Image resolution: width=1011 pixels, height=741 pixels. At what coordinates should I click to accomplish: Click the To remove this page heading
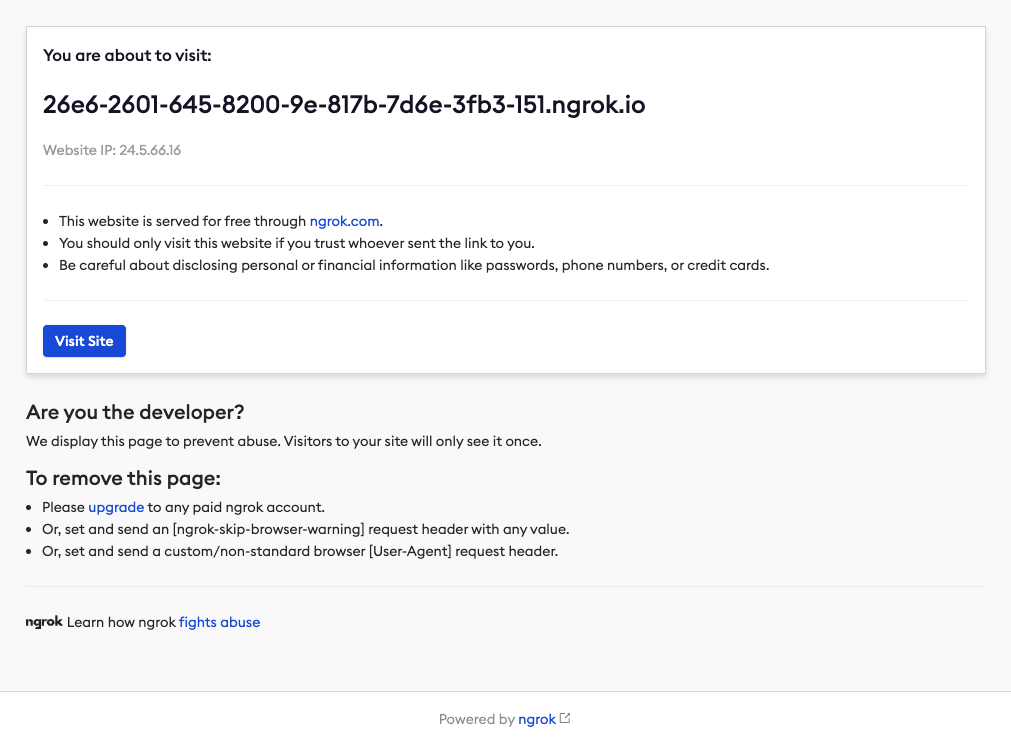pyautogui.click(x=123, y=478)
